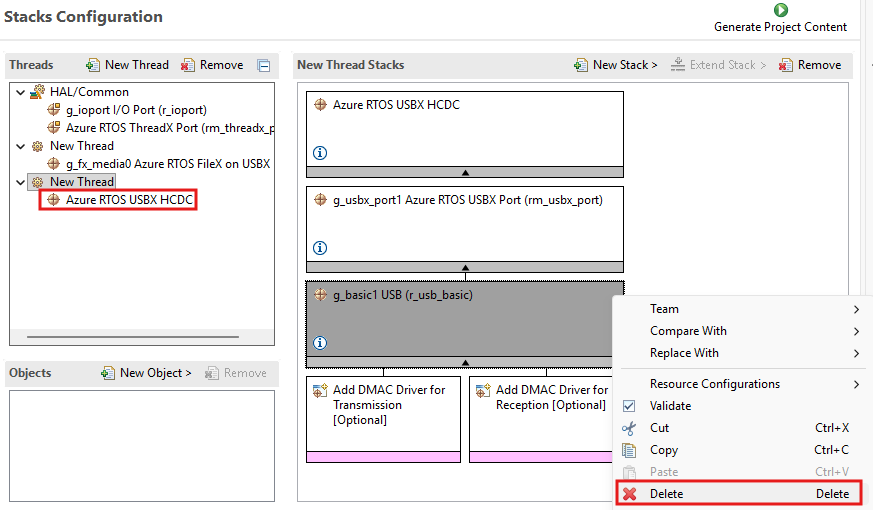This screenshot has height=510, width=873.
Task: Select g_ioport I/O Port (r_ioport) row
Action: (x=136, y=110)
